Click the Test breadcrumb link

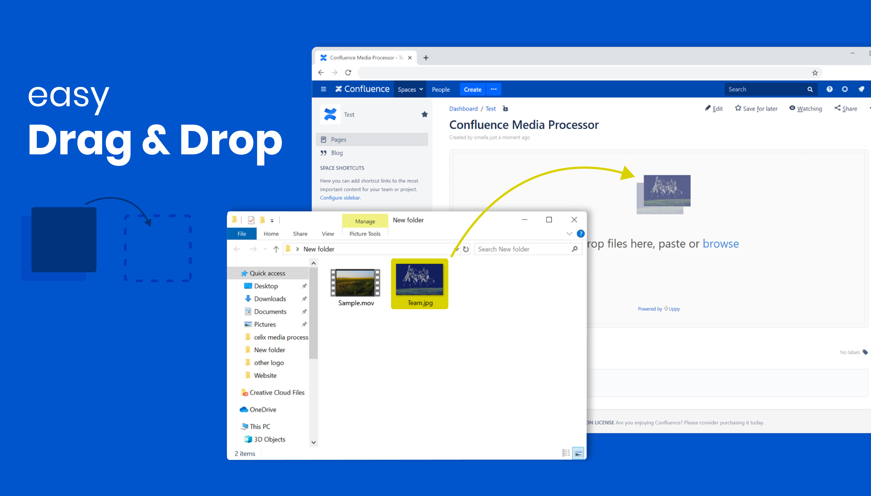point(490,109)
